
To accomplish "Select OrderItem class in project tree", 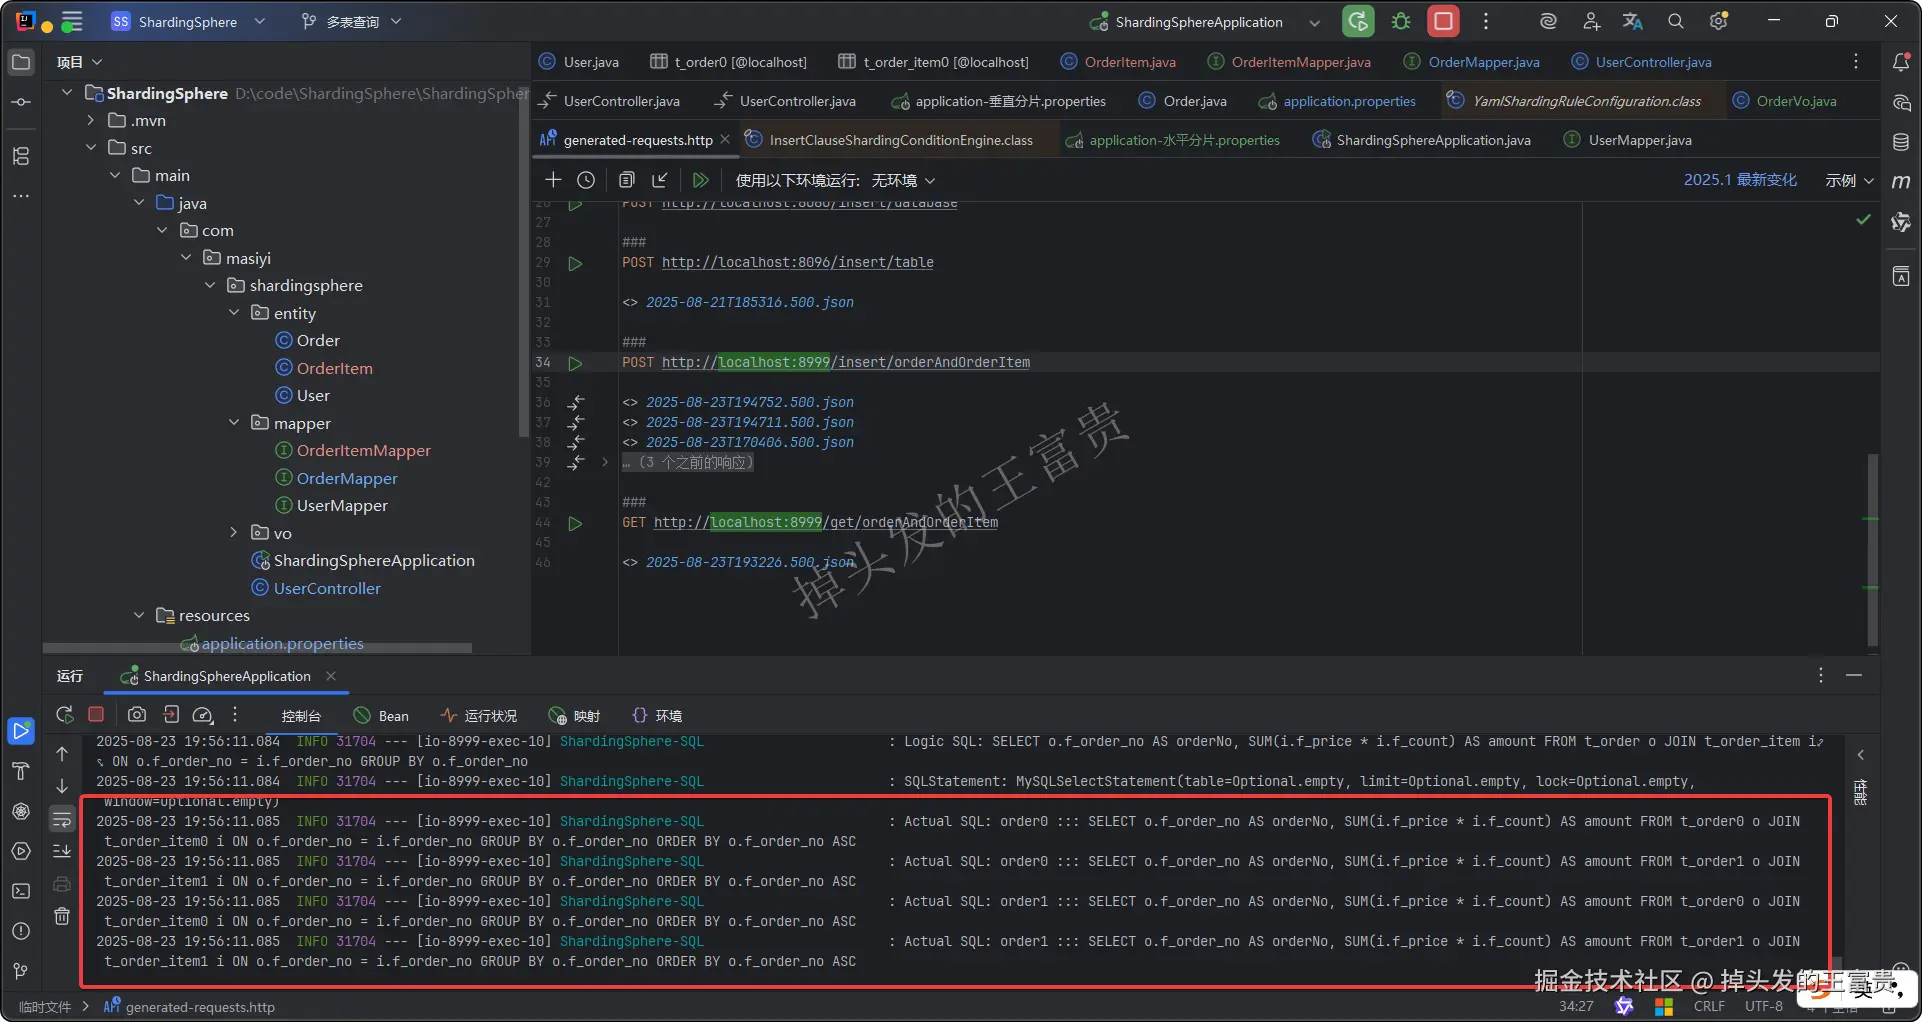I will (334, 368).
